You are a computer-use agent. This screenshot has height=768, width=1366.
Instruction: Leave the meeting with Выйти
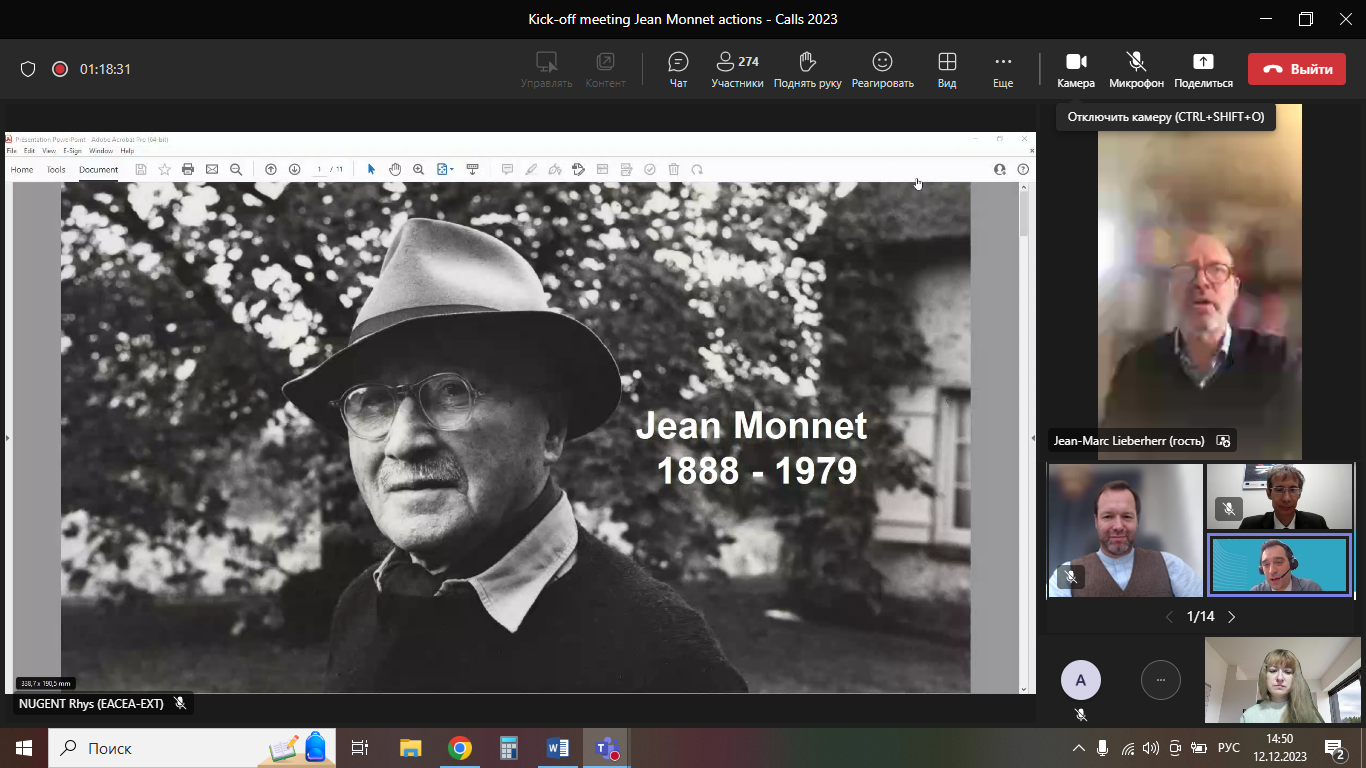click(x=1296, y=69)
